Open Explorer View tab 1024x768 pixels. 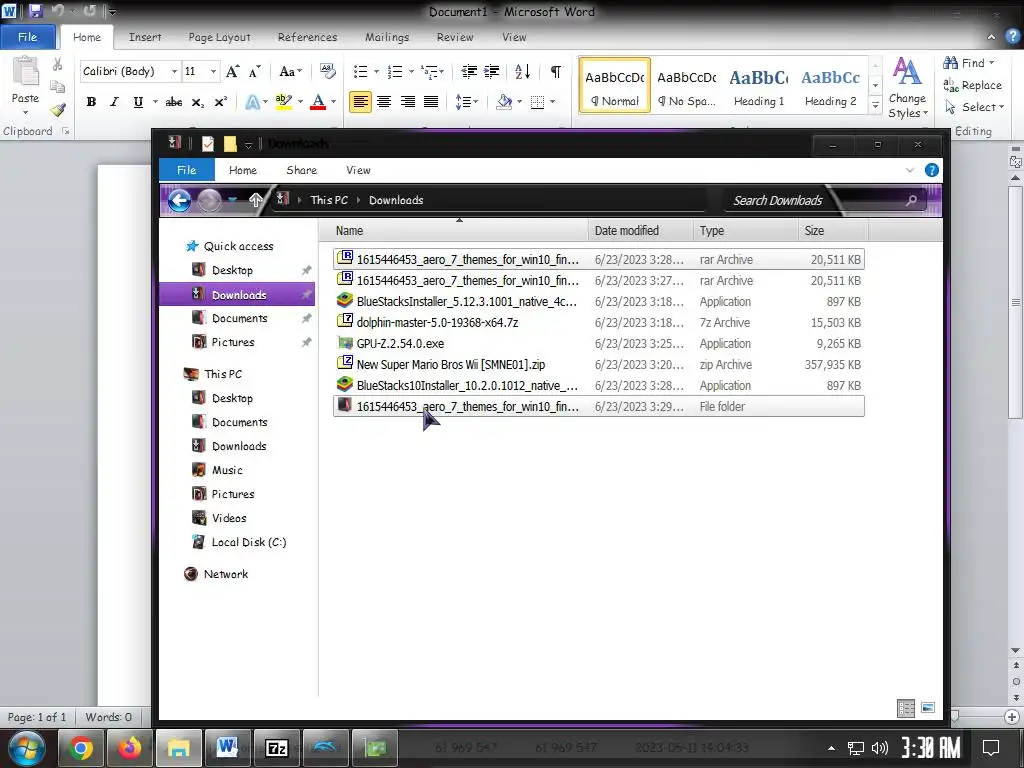tap(358, 170)
